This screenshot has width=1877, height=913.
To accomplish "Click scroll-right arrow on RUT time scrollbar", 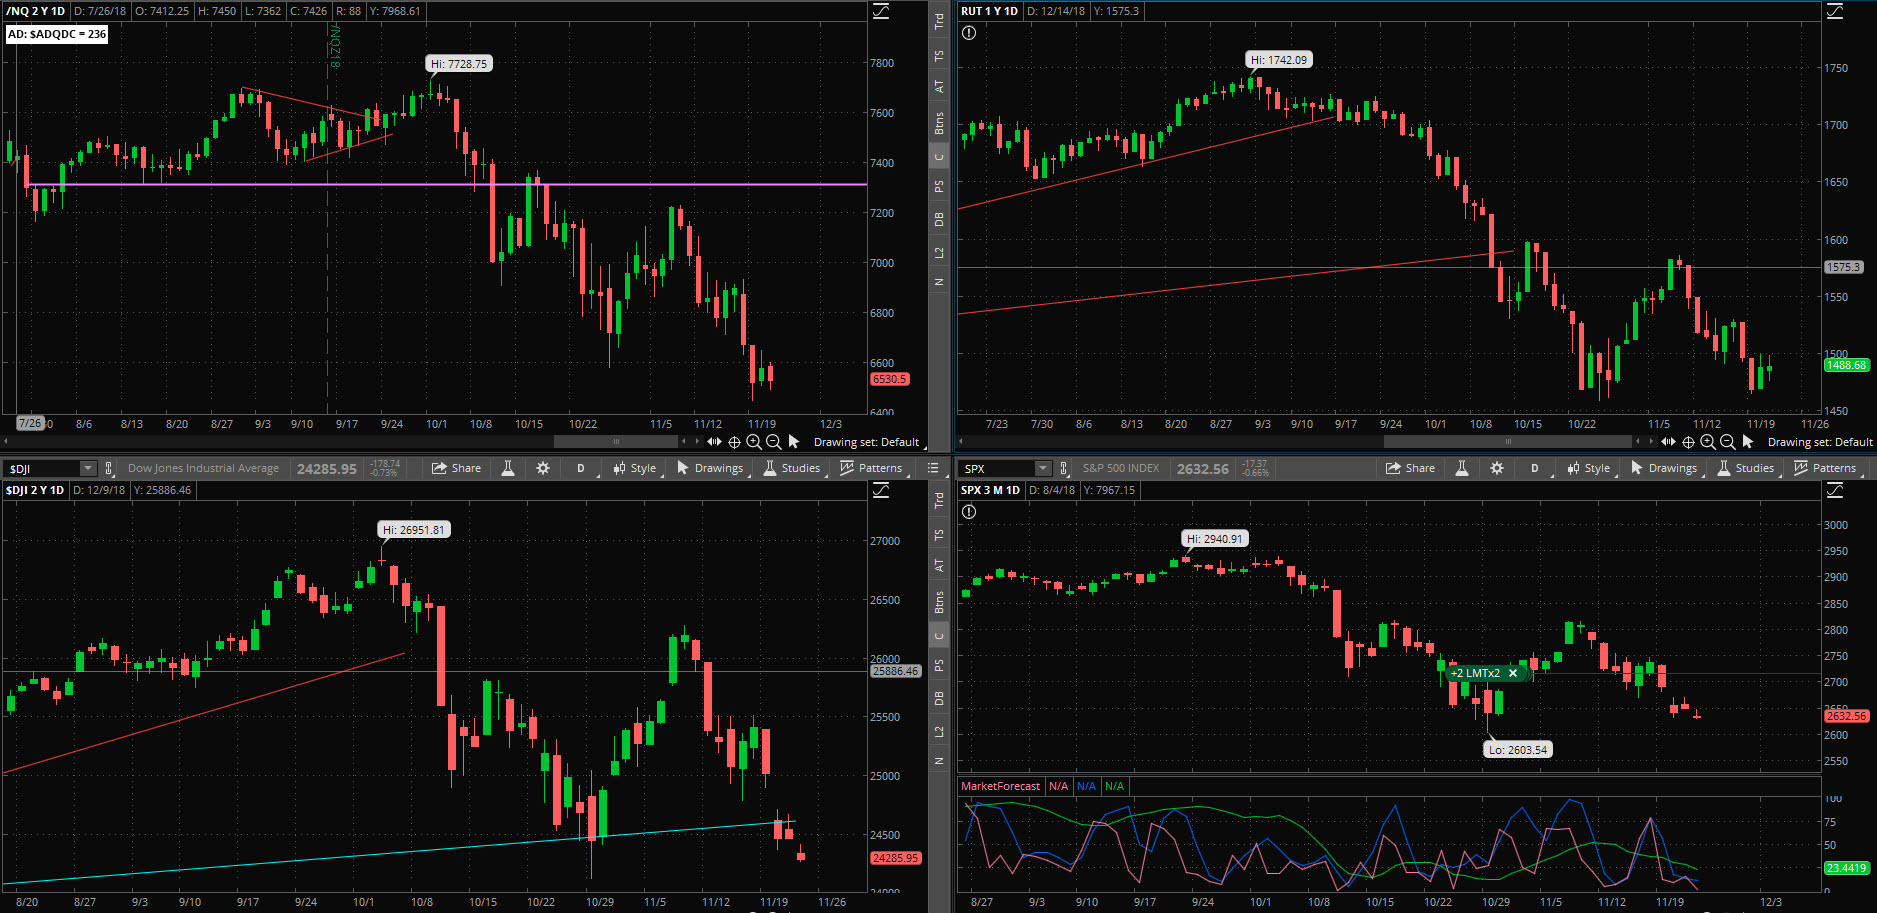I will pyautogui.click(x=1649, y=441).
